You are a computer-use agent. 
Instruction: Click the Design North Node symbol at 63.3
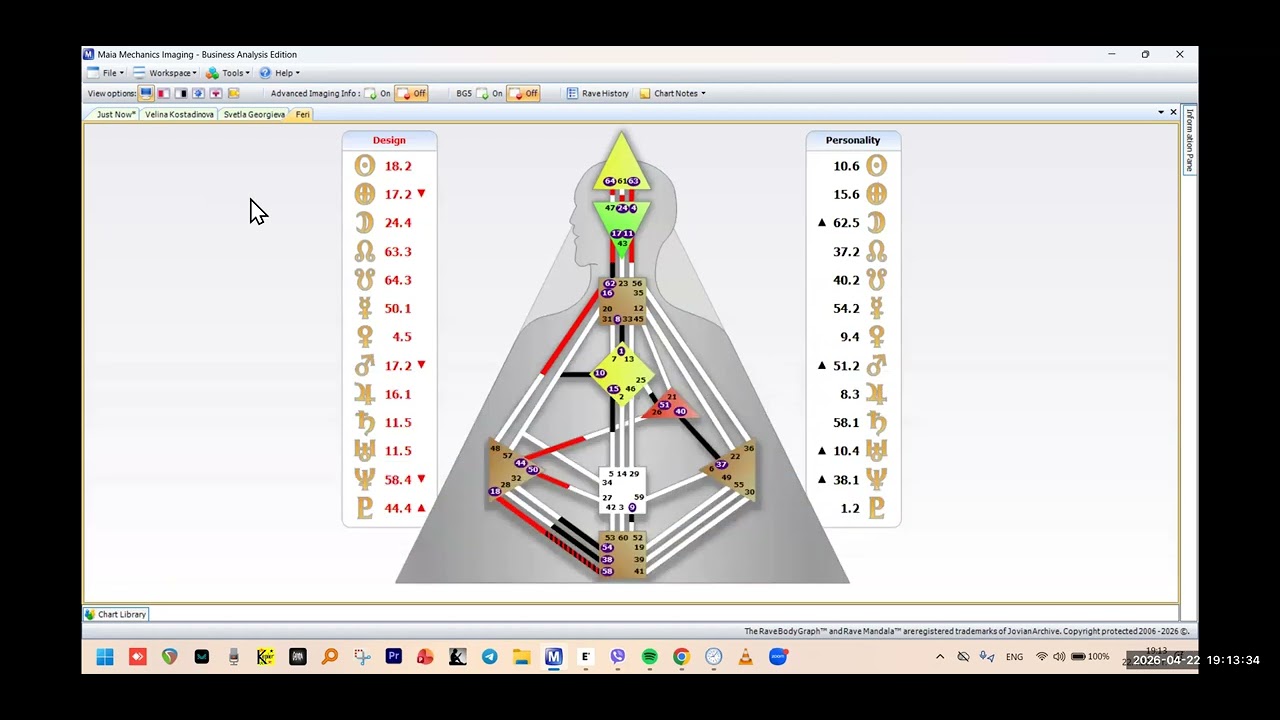click(x=365, y=251)
